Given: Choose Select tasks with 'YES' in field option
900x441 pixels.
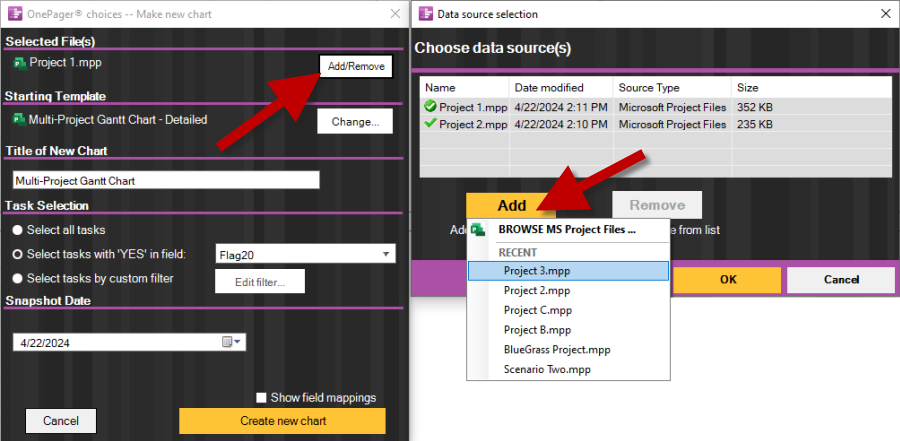Looking at the screenshot, I should pos(18,254).
